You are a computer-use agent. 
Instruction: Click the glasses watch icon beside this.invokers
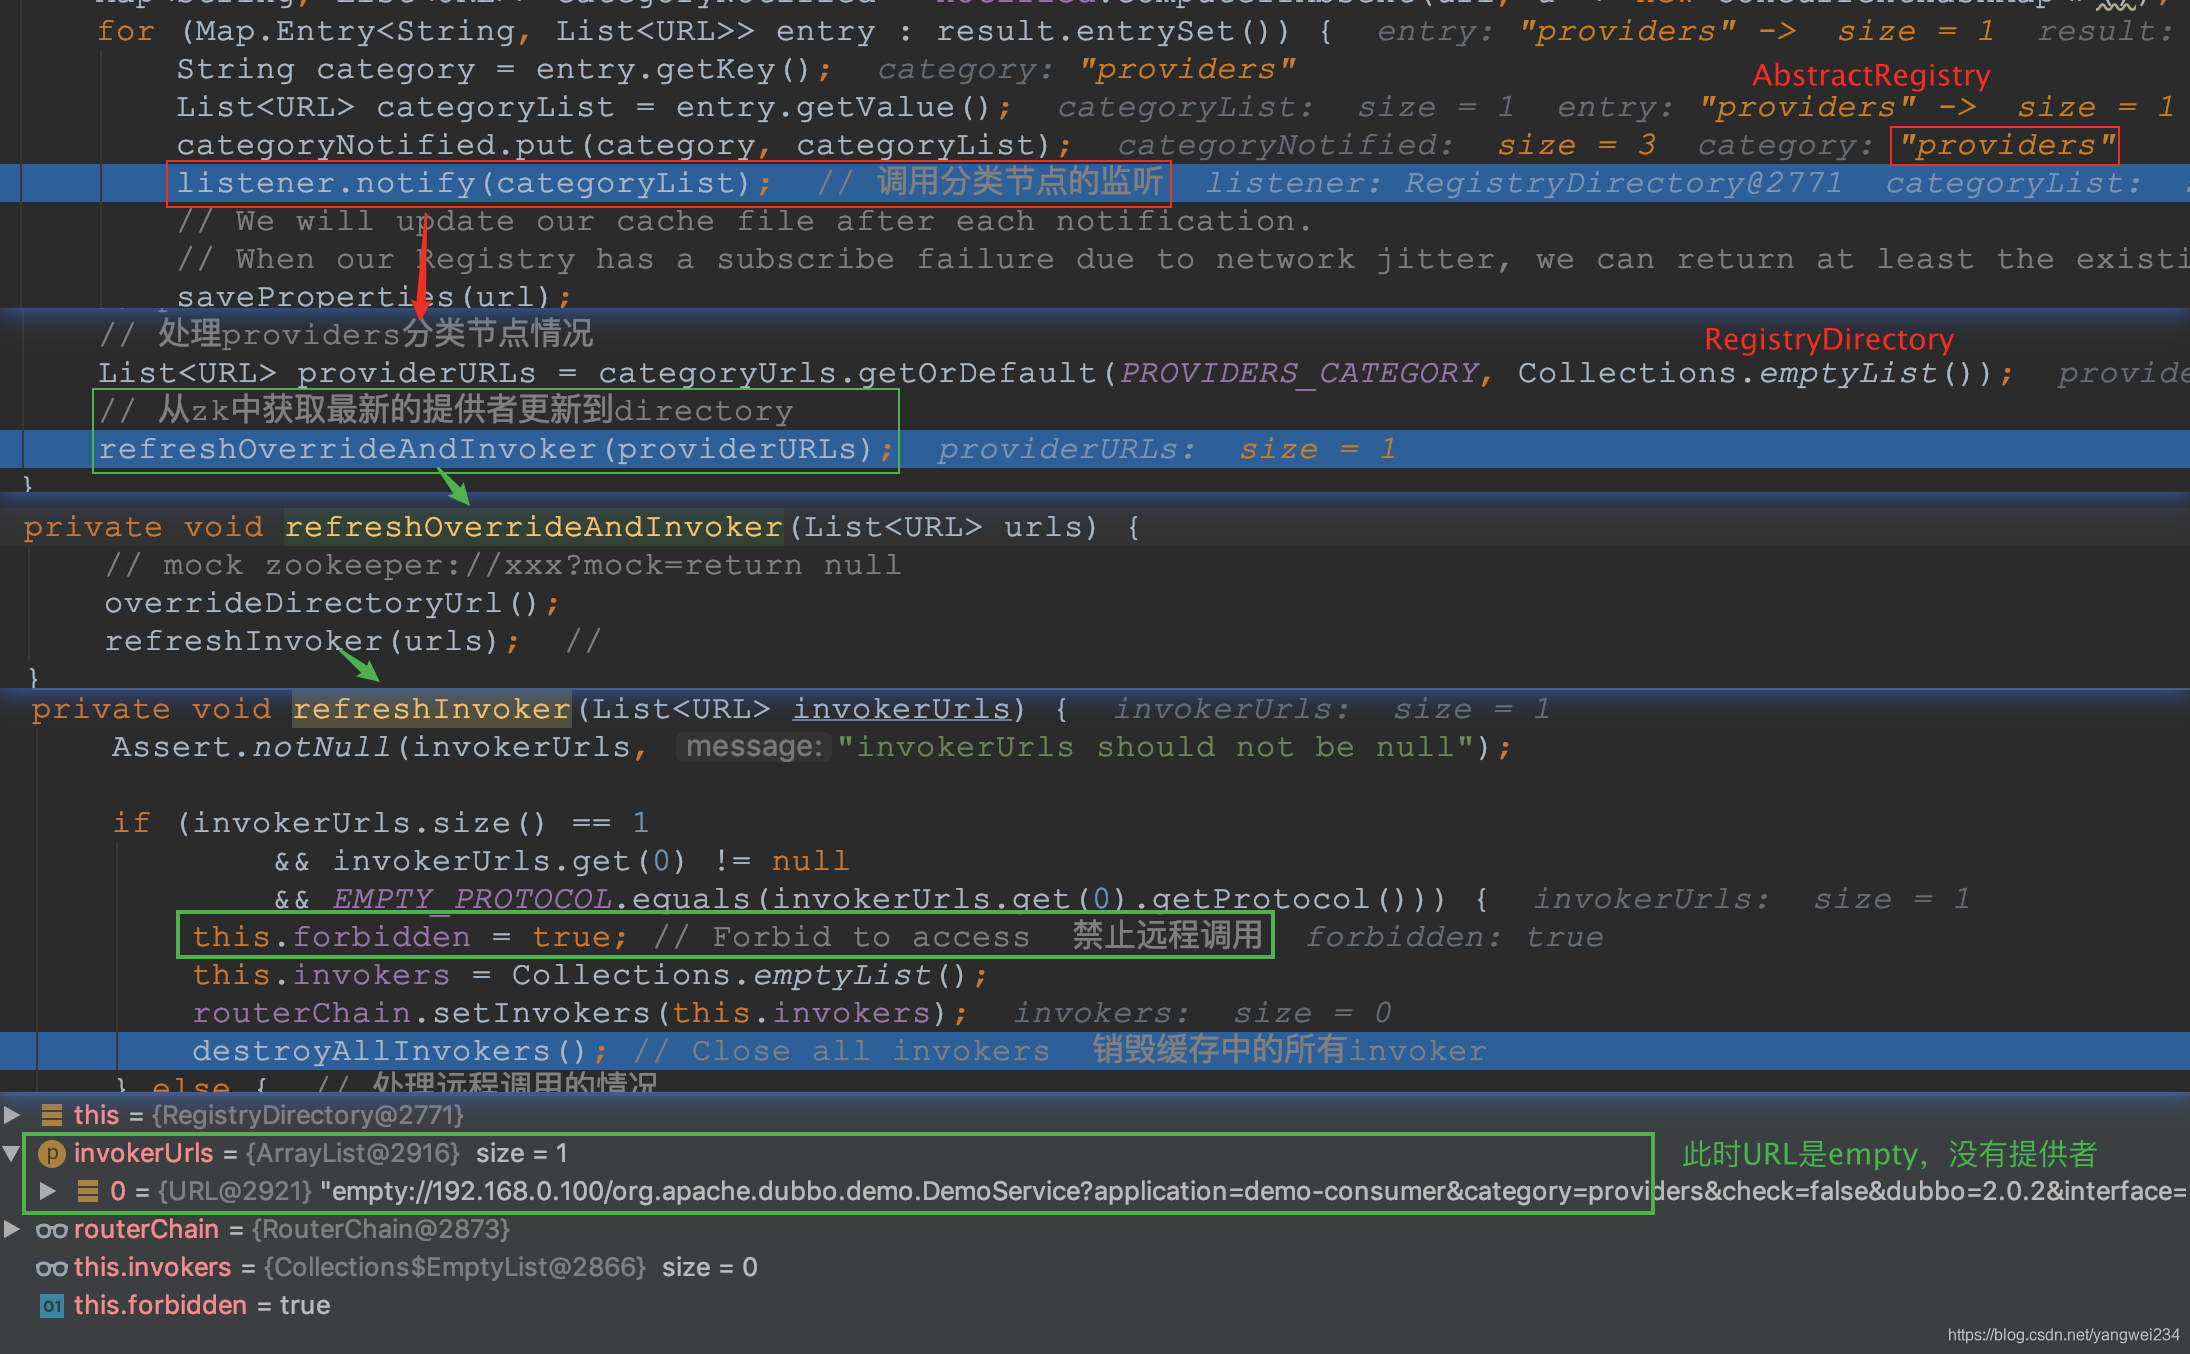(x=52, y=1268)
